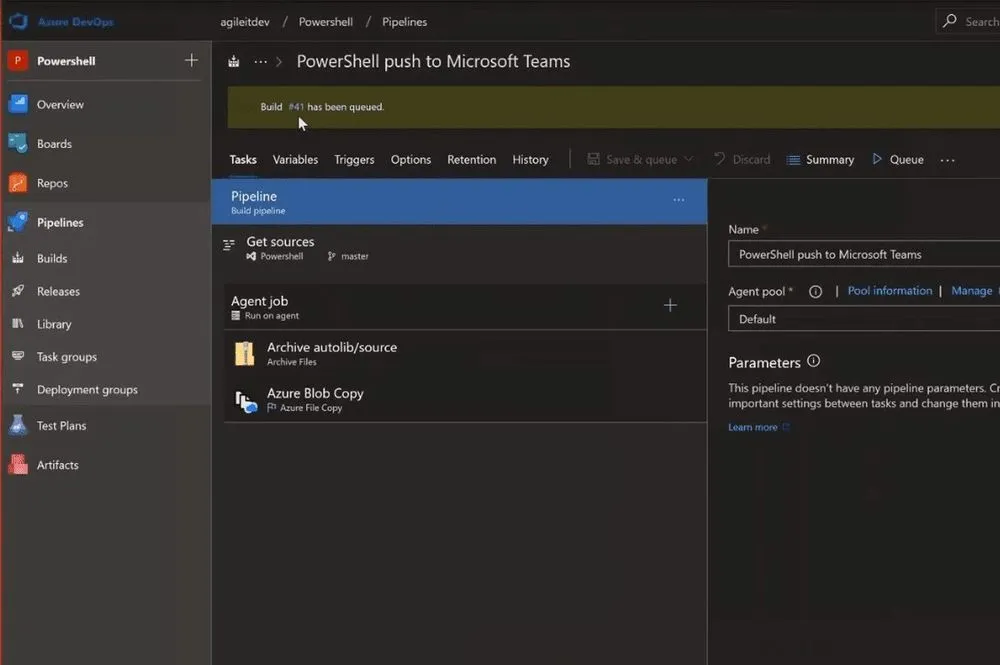Click the agileitdev breadcrumb link

(x=245, y=22)
